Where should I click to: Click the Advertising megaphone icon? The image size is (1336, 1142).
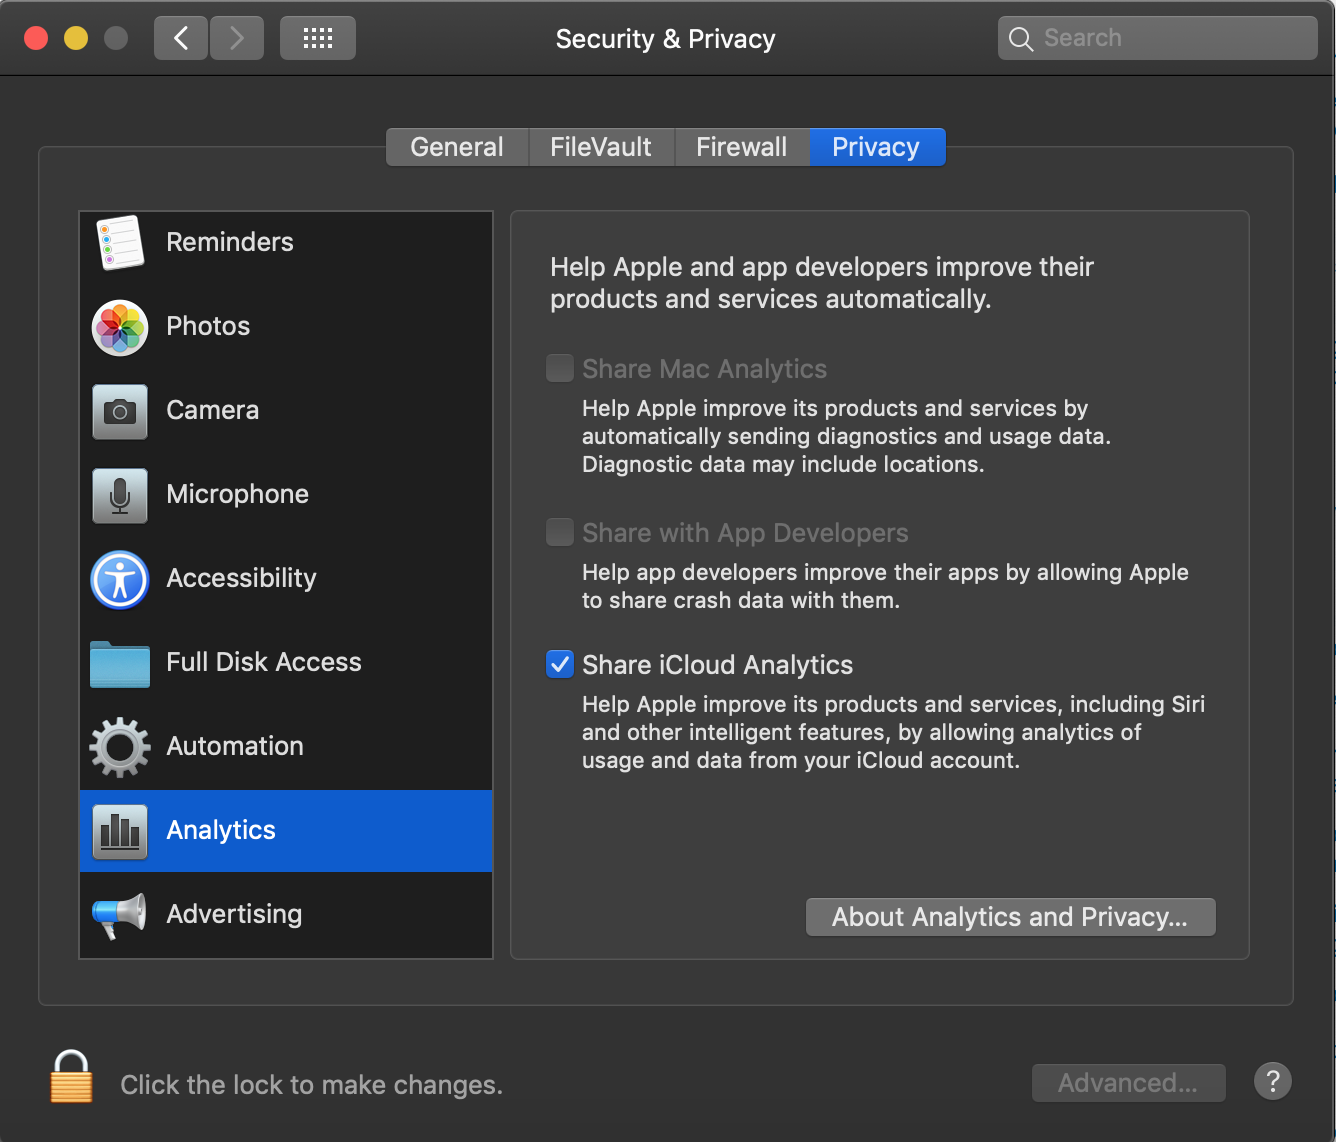pos(120,915)
